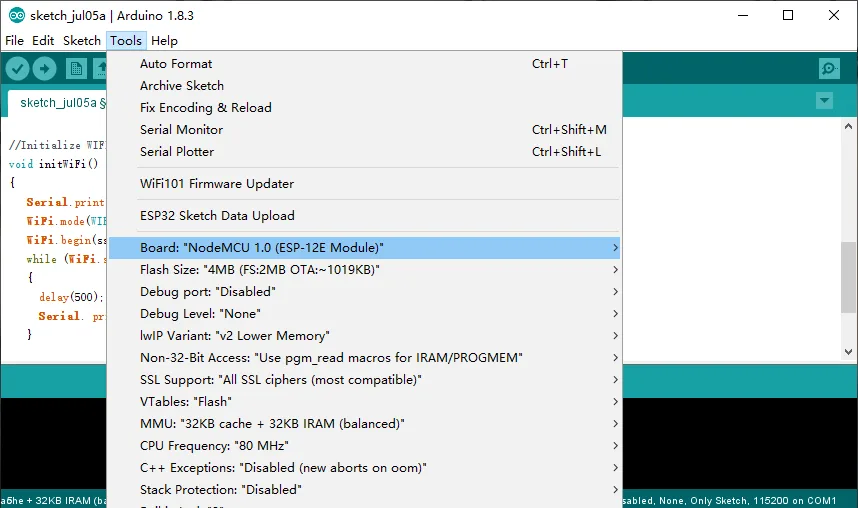
Task: Click the New sketch toolbar icon
Action: (76, 69)
